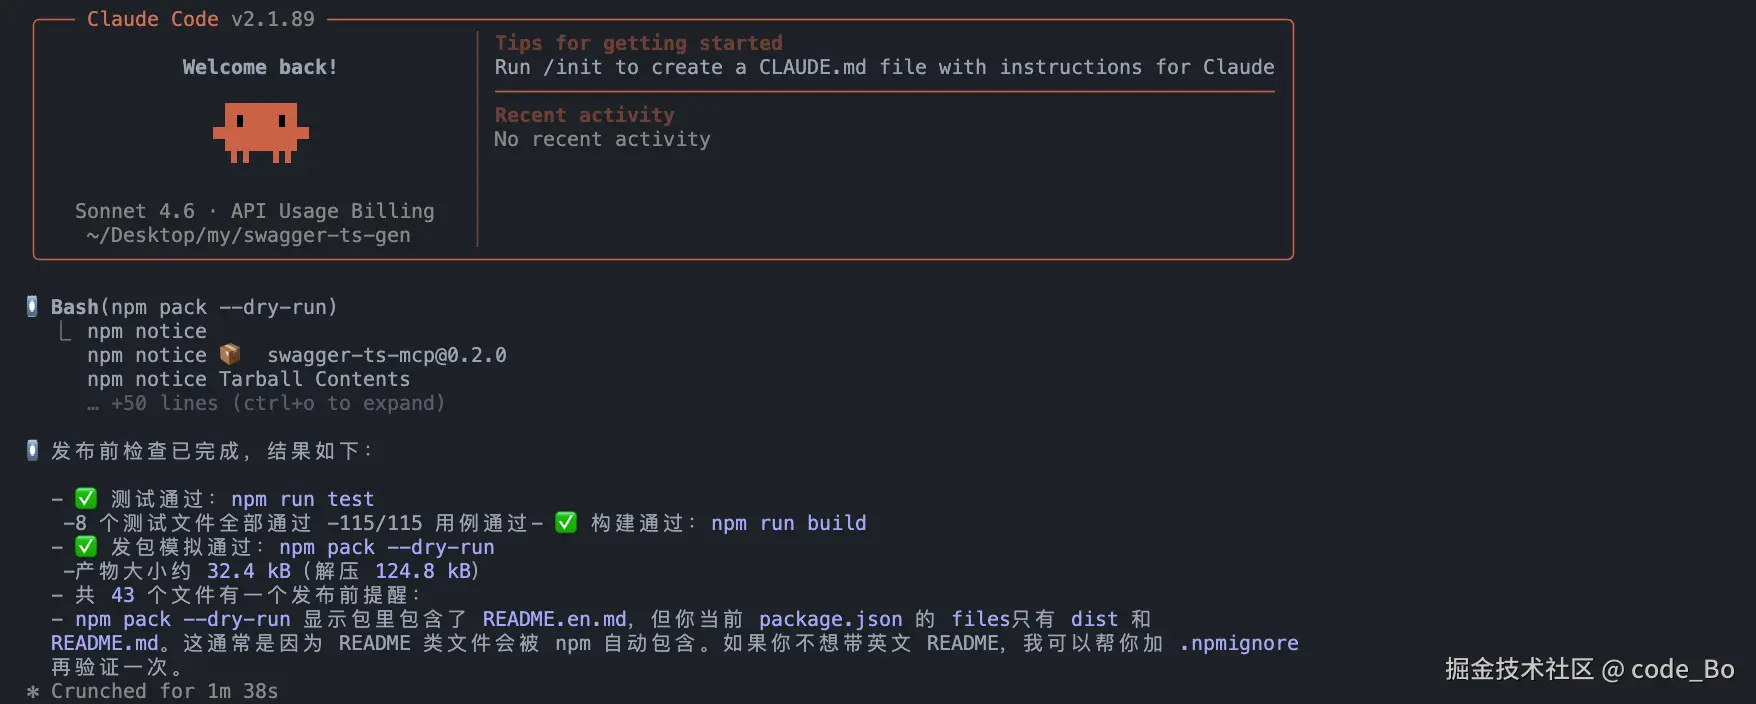Click the tree branch connector under Bash
Screen dimensions: 1756x704
(65, 331)
